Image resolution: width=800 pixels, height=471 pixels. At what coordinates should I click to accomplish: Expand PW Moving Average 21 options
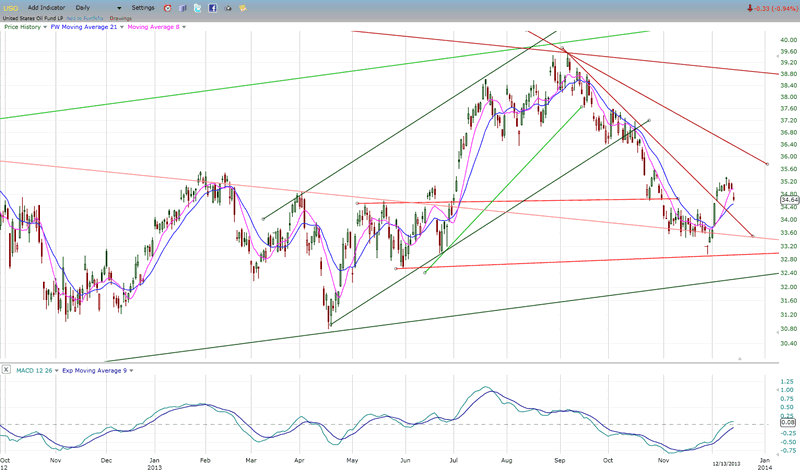(122, 27)
